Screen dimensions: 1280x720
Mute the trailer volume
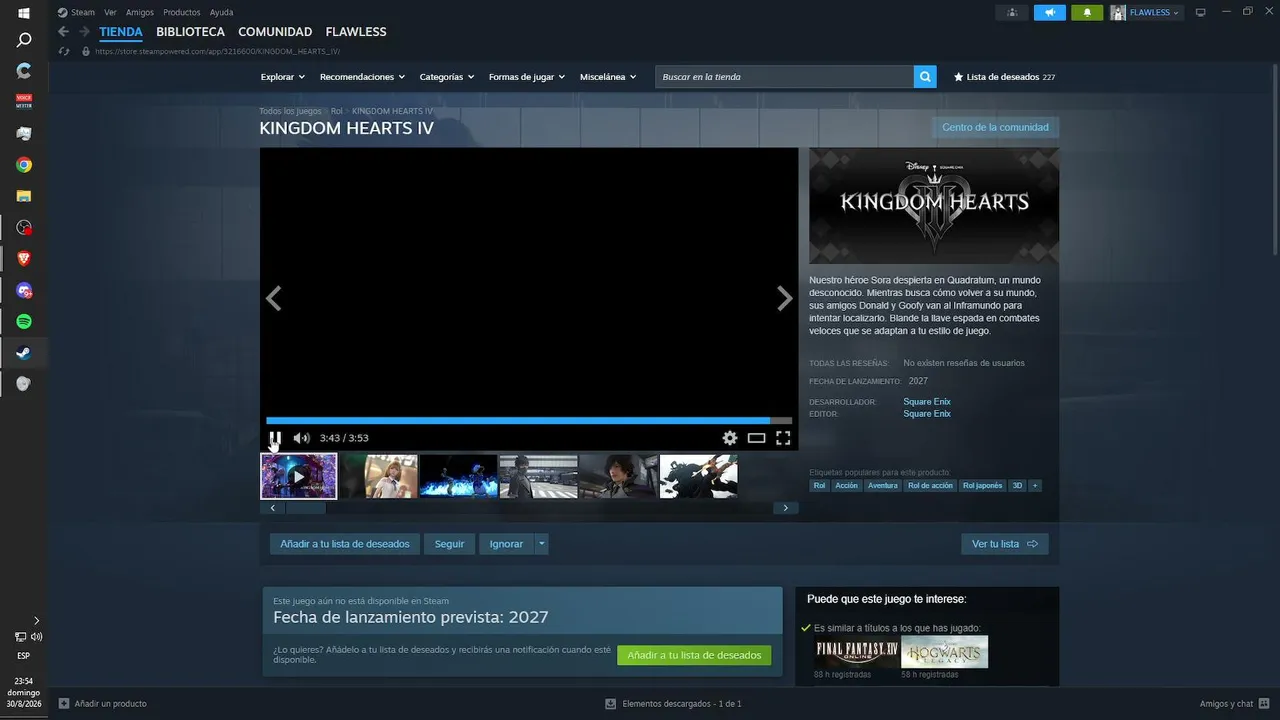tap(301, 438)
